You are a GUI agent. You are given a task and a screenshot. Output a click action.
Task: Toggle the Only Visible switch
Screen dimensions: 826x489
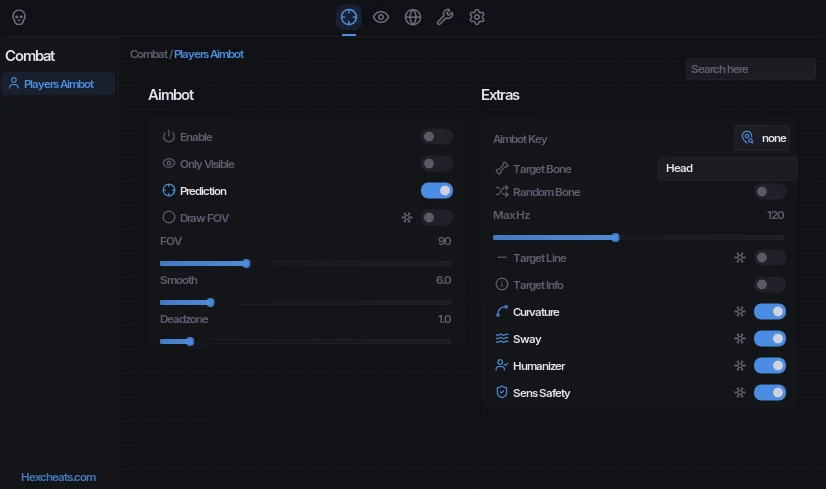tap(437, 163)
